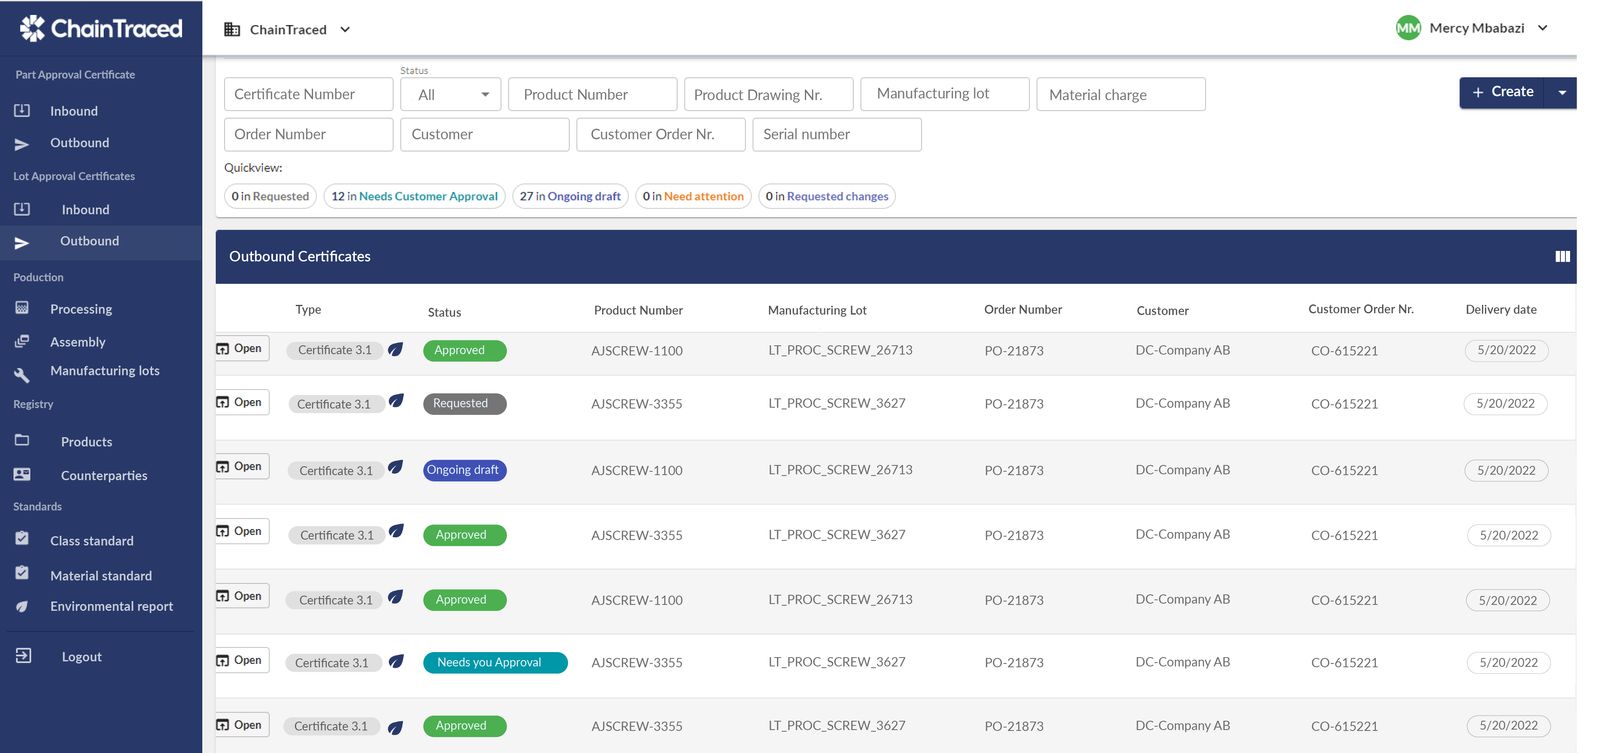
Task: Open the certificate in Needs you Approval row
Action: point(241,660)
